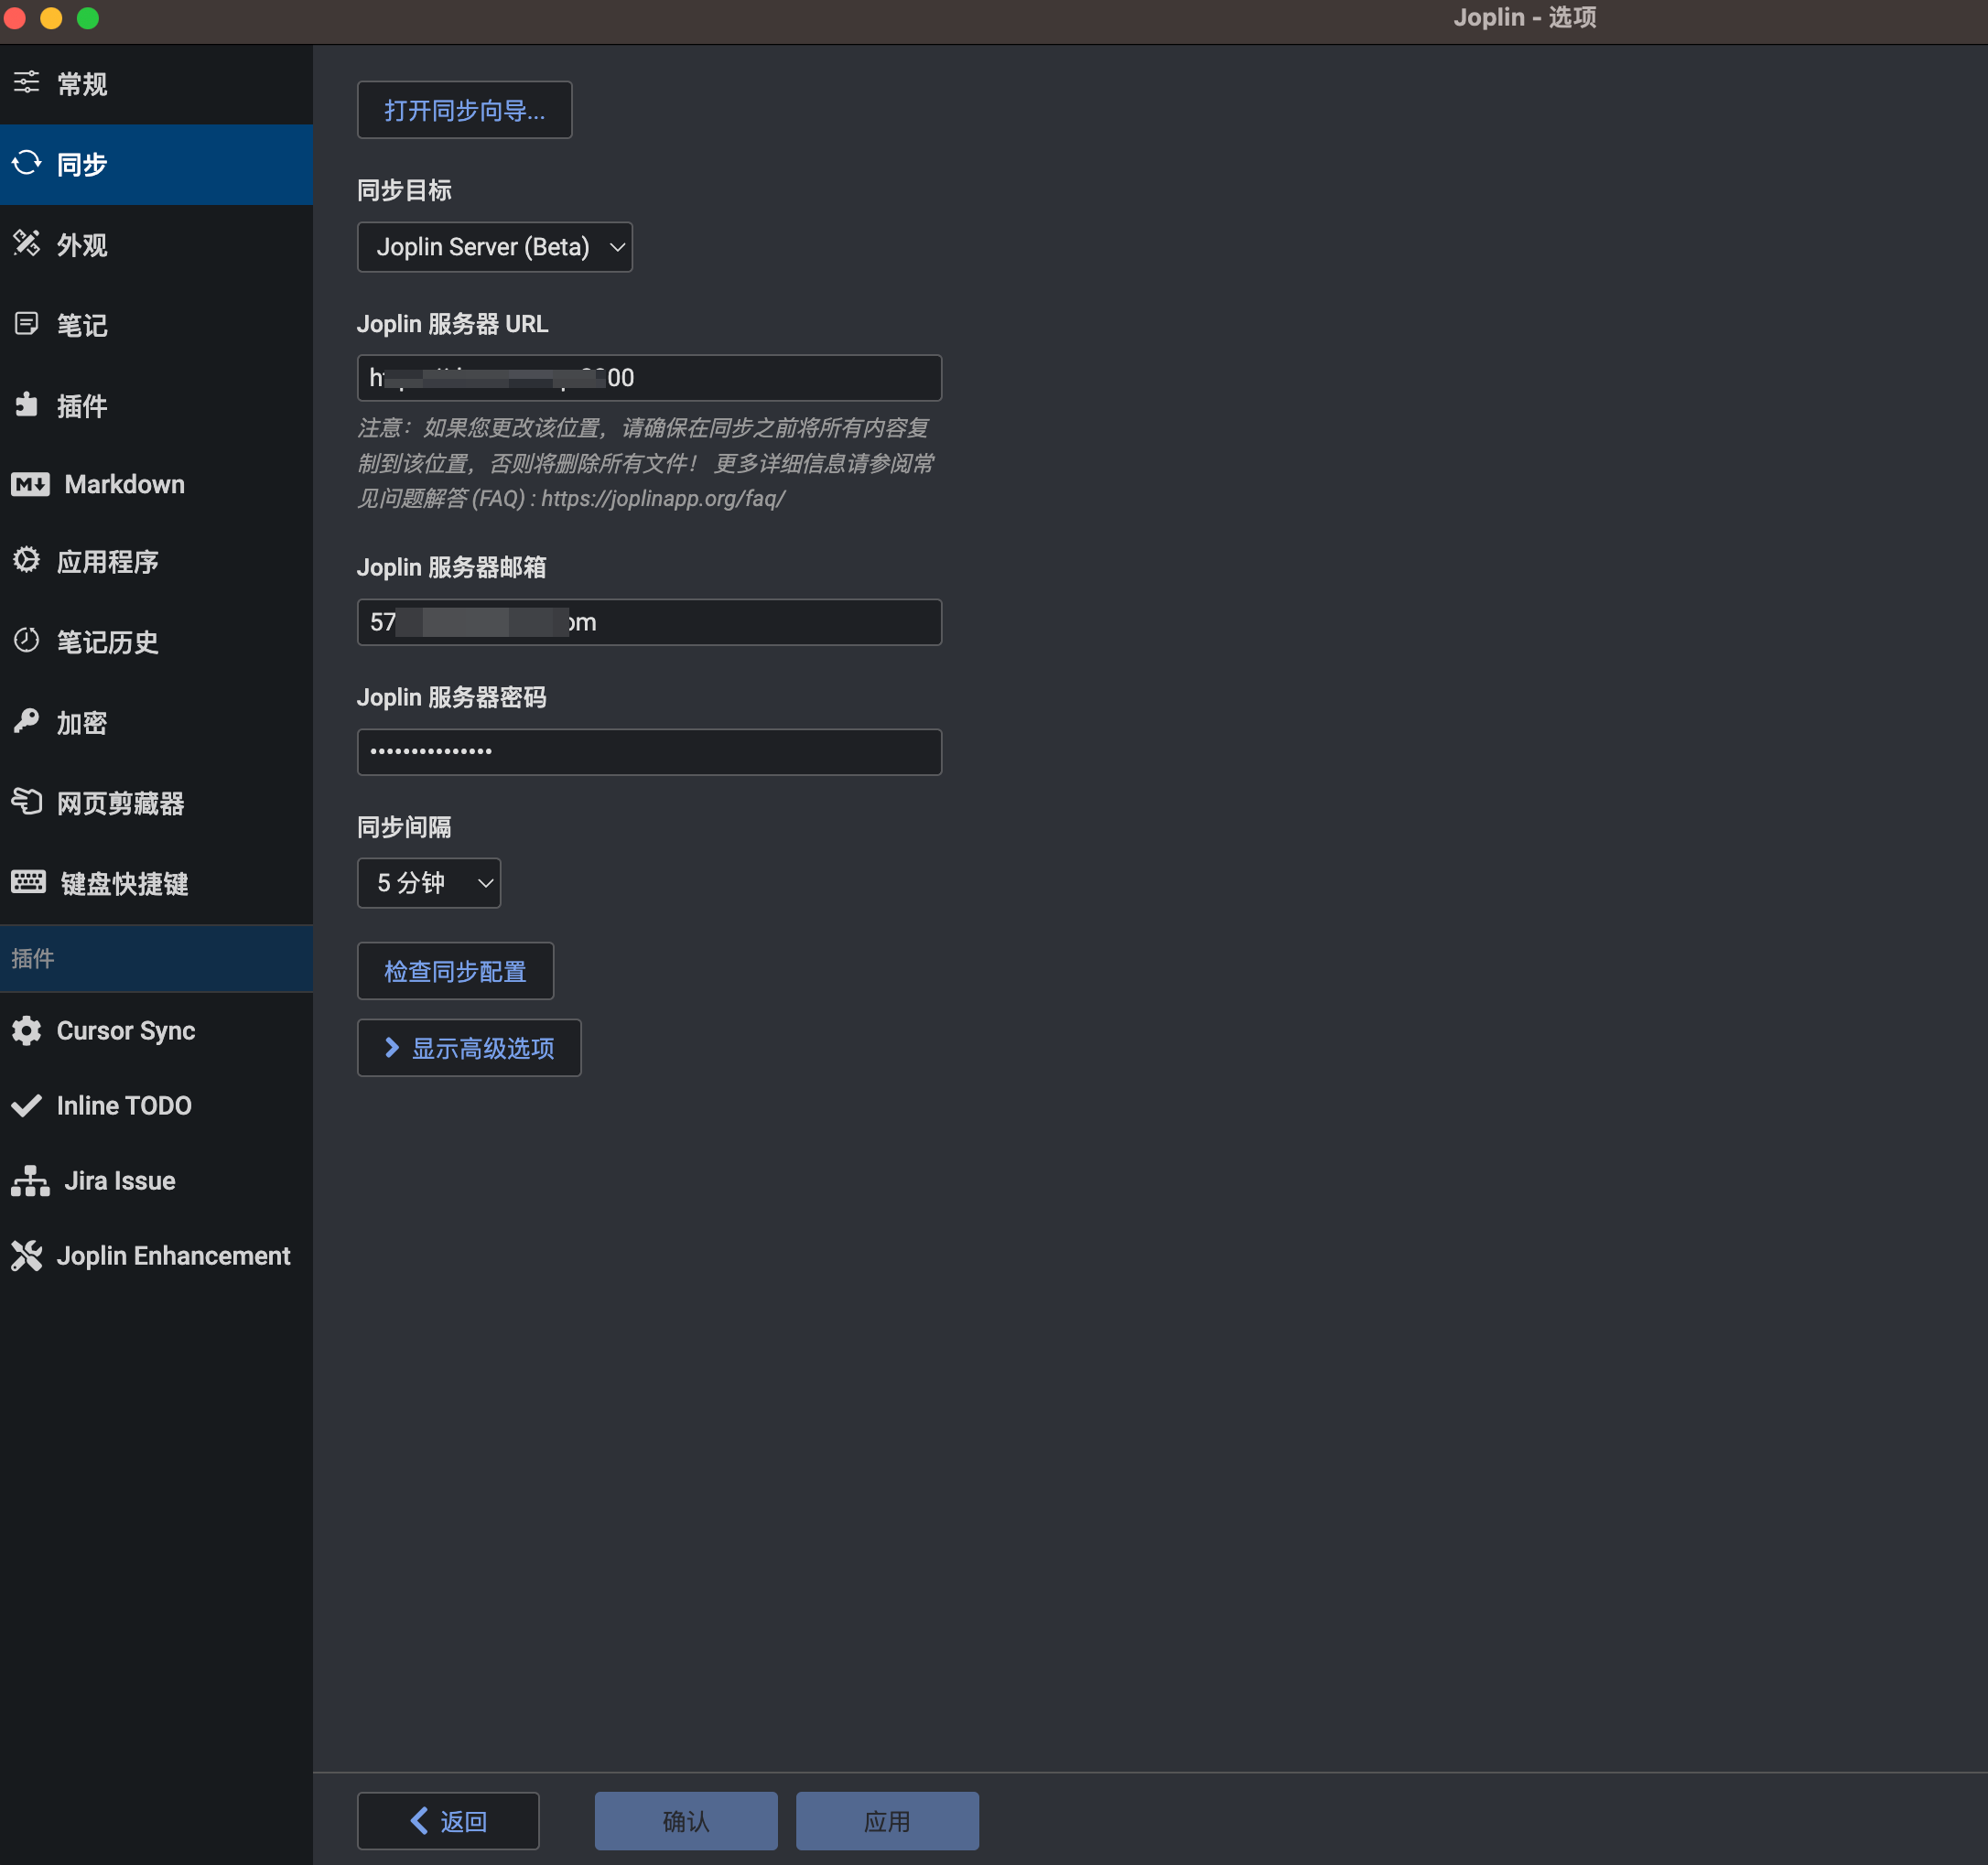
Task: Open the 加密 settings section
Action: click(156, 723)
